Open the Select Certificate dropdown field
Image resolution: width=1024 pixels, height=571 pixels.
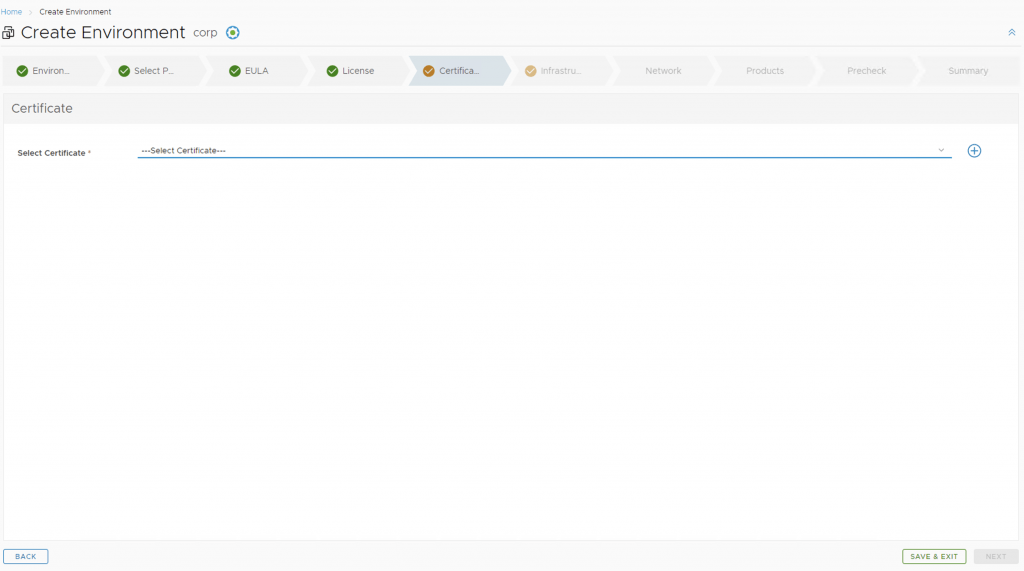(x=540, y=151)
